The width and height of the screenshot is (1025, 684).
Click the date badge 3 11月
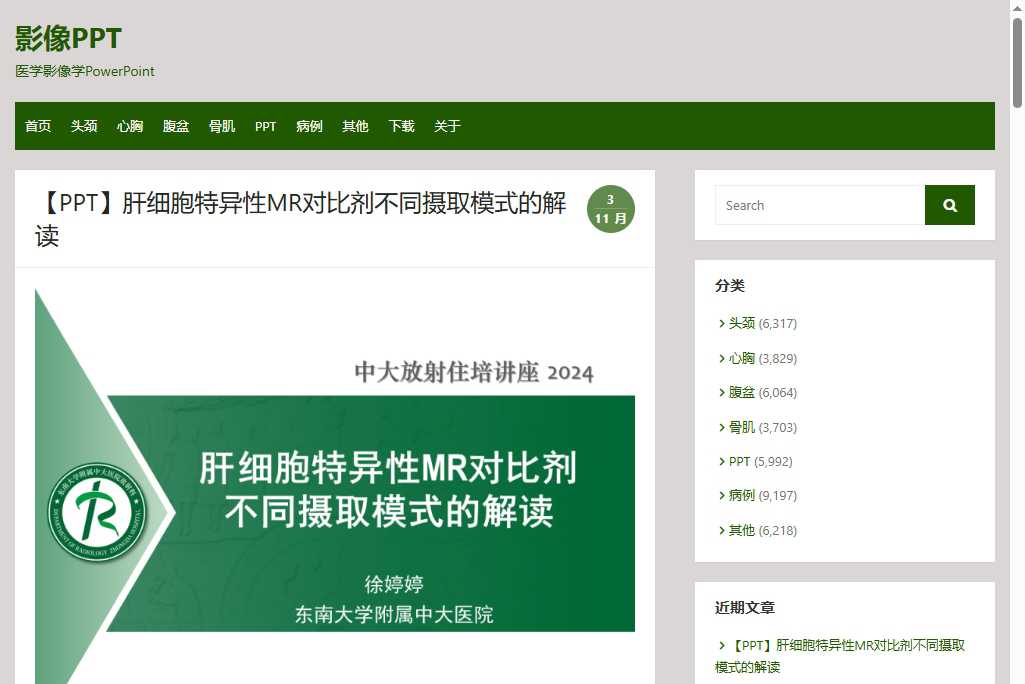tap(610, 209)
